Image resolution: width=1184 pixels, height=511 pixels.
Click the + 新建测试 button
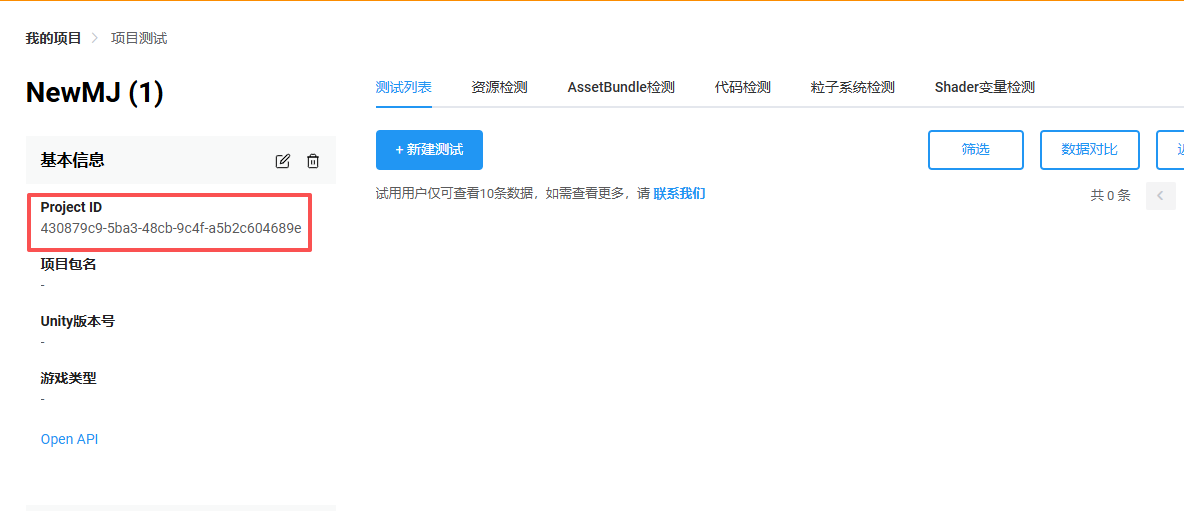click(x=429, y=150)
